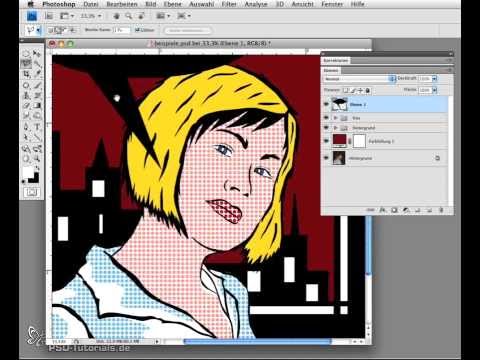480x360 pixels.
Task: Hide the Ebene 1 layer
Action: pyautogui.click(x=327, y=104)
